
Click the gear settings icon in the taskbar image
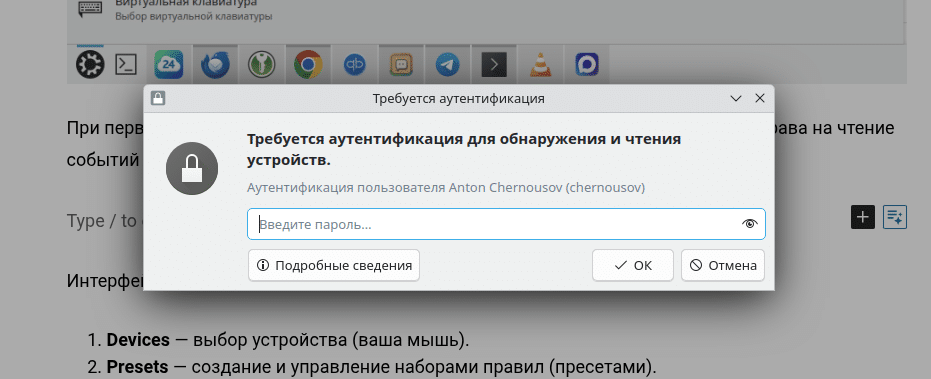(x=90, y=64)
